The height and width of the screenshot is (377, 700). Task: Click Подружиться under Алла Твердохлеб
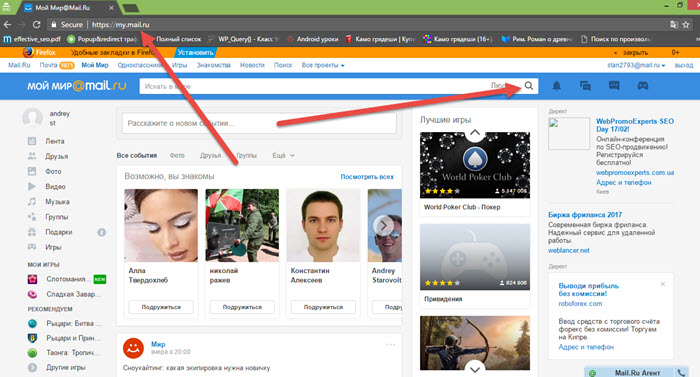pos(161,307)
